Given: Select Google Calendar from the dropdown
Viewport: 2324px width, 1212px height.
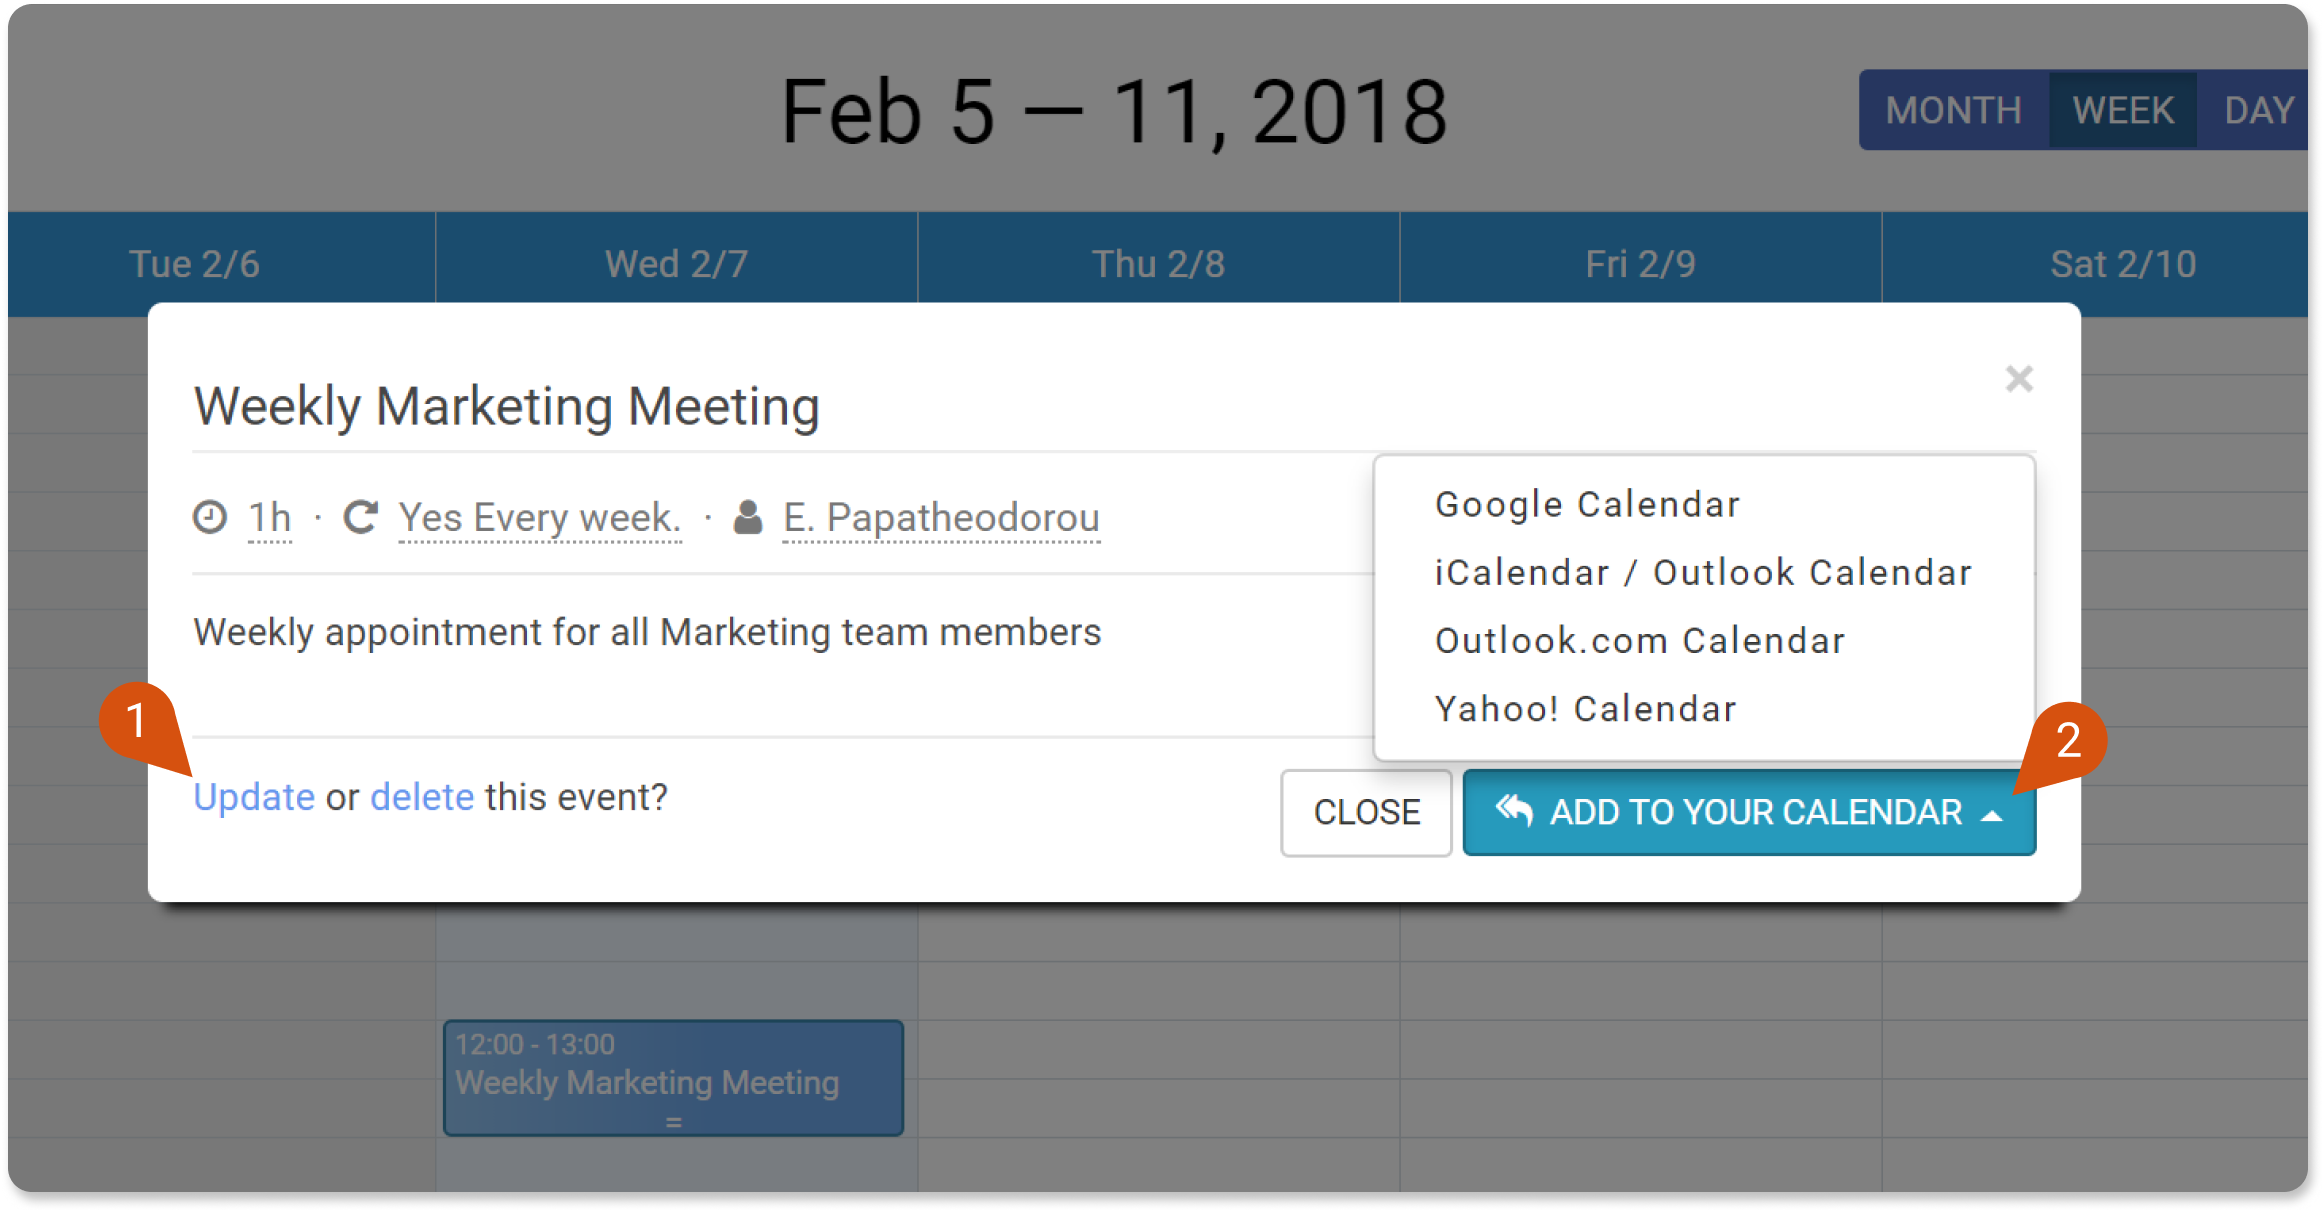Looking at the screenshot, I should coord(1587,505).
